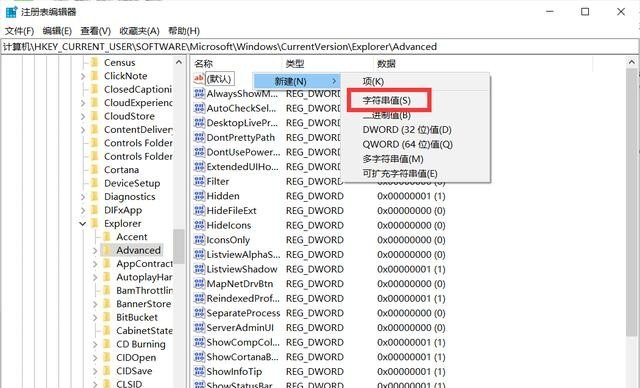This screenshot has height=388, width=640.
Task: Choose DWORD (32 位)值(D) in submenu
Action: pyautogui.click(x=407, y=130)
